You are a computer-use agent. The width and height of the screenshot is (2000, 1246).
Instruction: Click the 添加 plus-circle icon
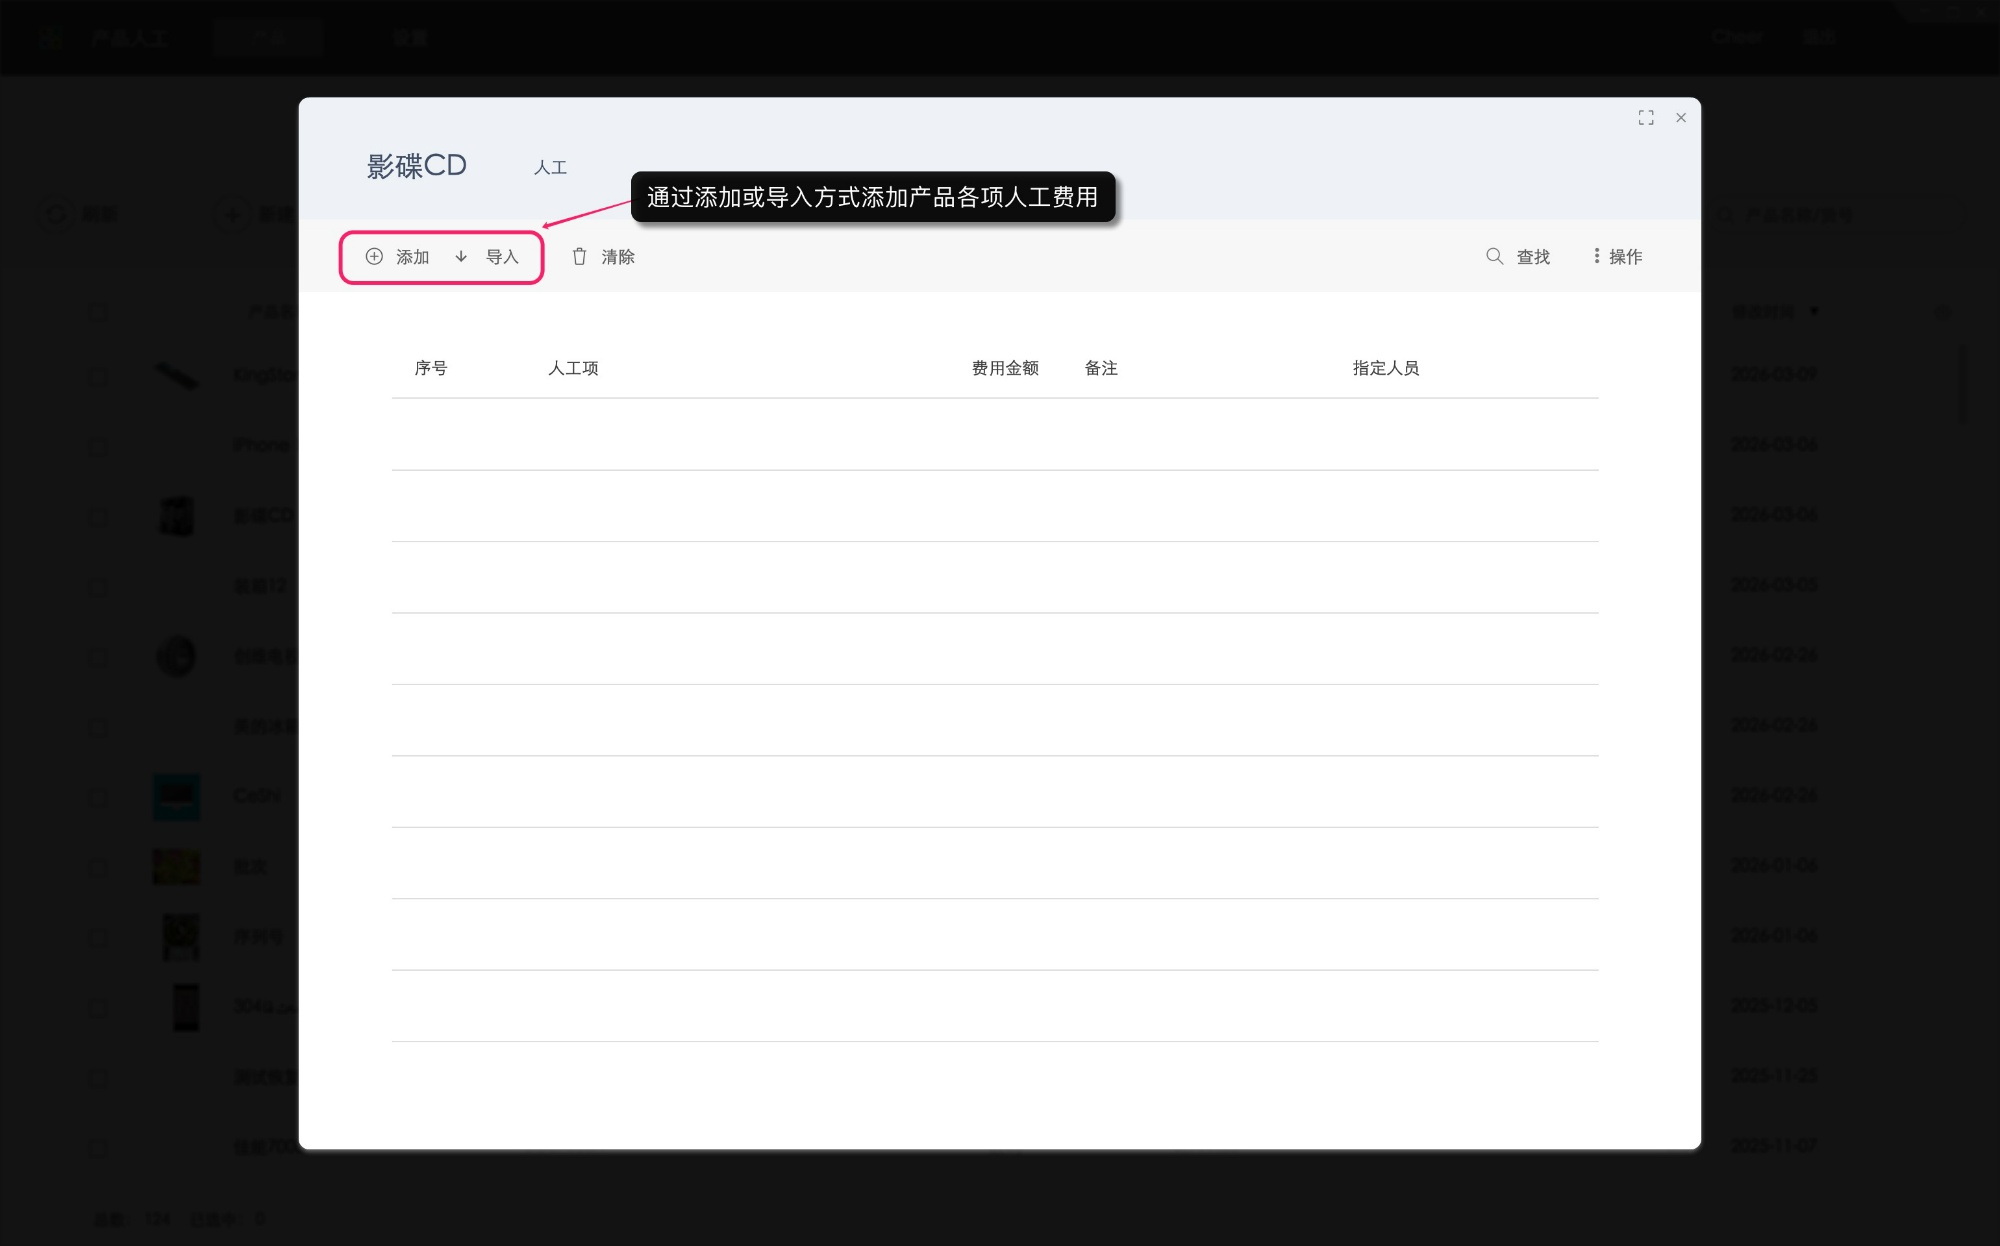tap(374, 257)
